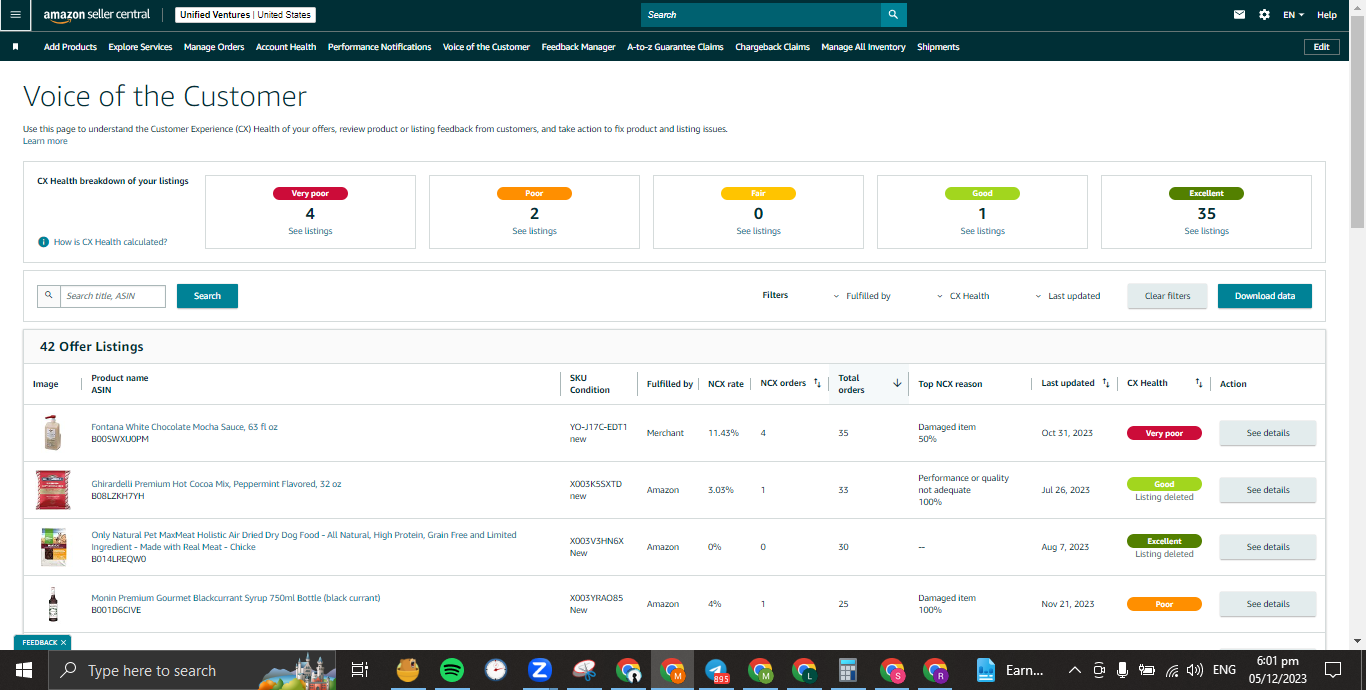
Task: Close the Feedback tab with X
Action: (63, 642)
